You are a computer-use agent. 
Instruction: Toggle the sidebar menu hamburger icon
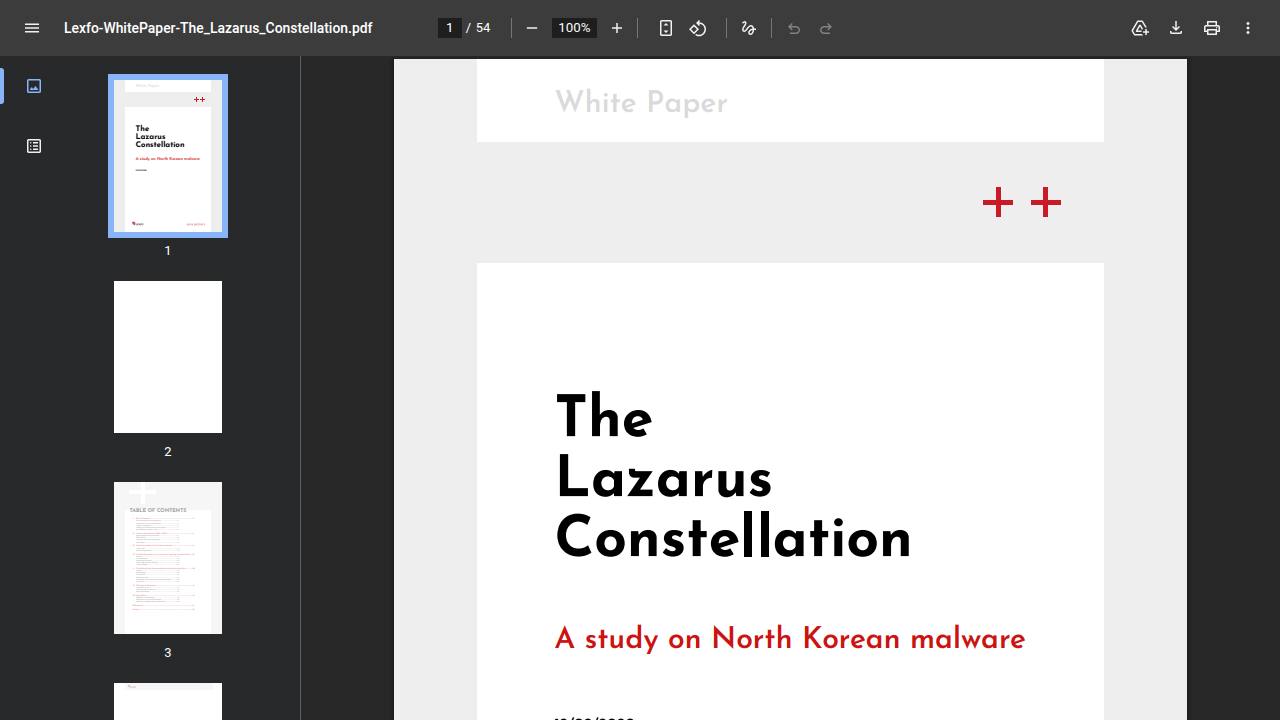click(x=32, y=28)
